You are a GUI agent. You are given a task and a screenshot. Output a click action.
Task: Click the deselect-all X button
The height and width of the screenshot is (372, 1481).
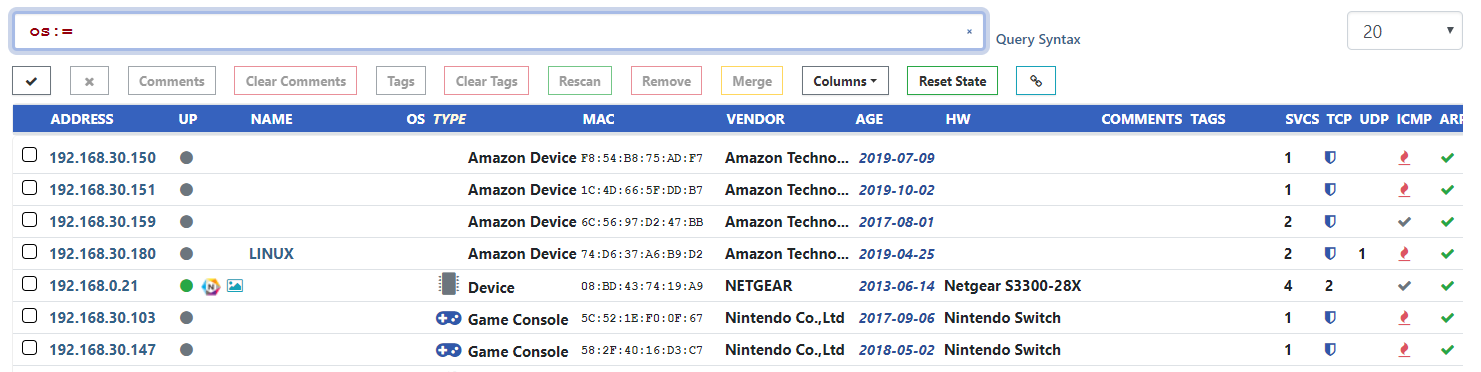89,81
